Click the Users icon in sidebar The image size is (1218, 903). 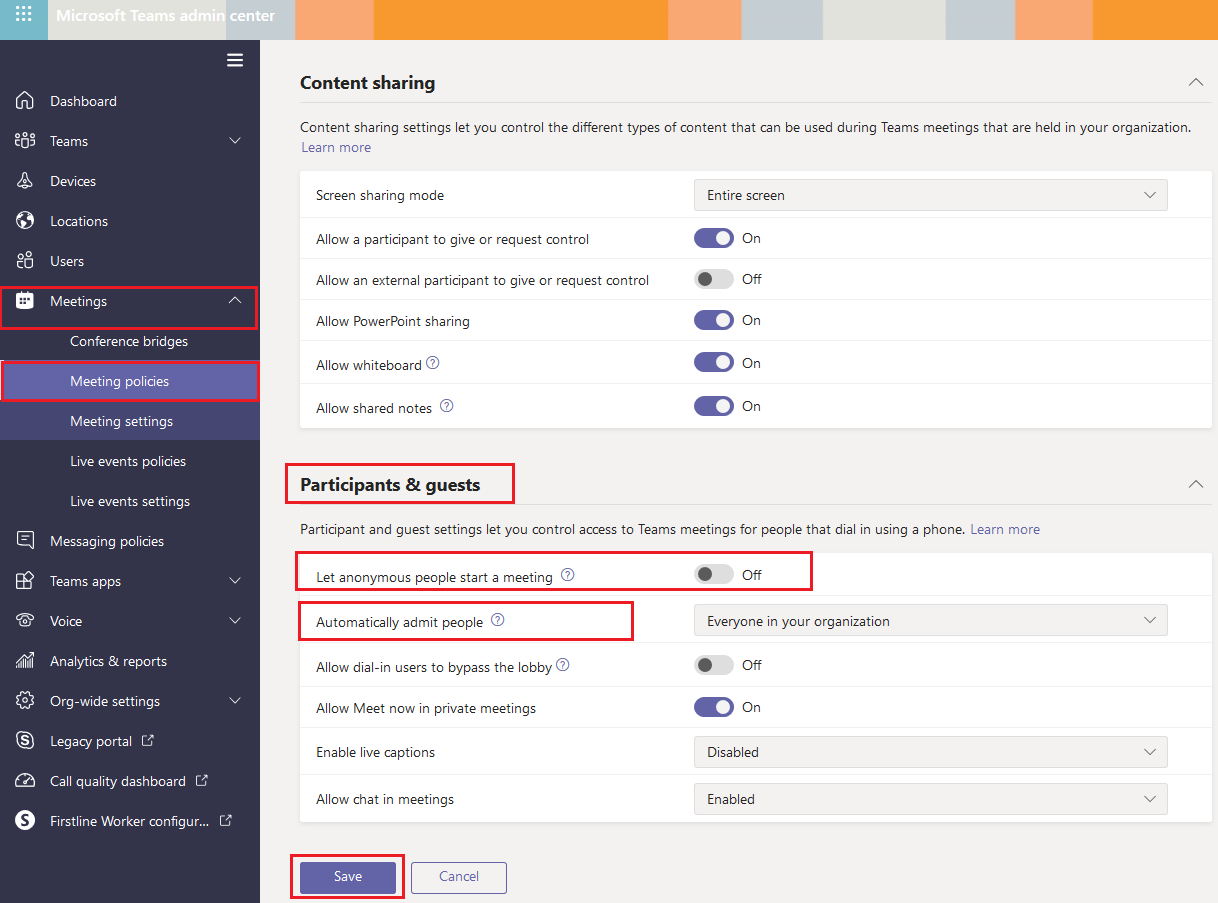coord(25,261)
